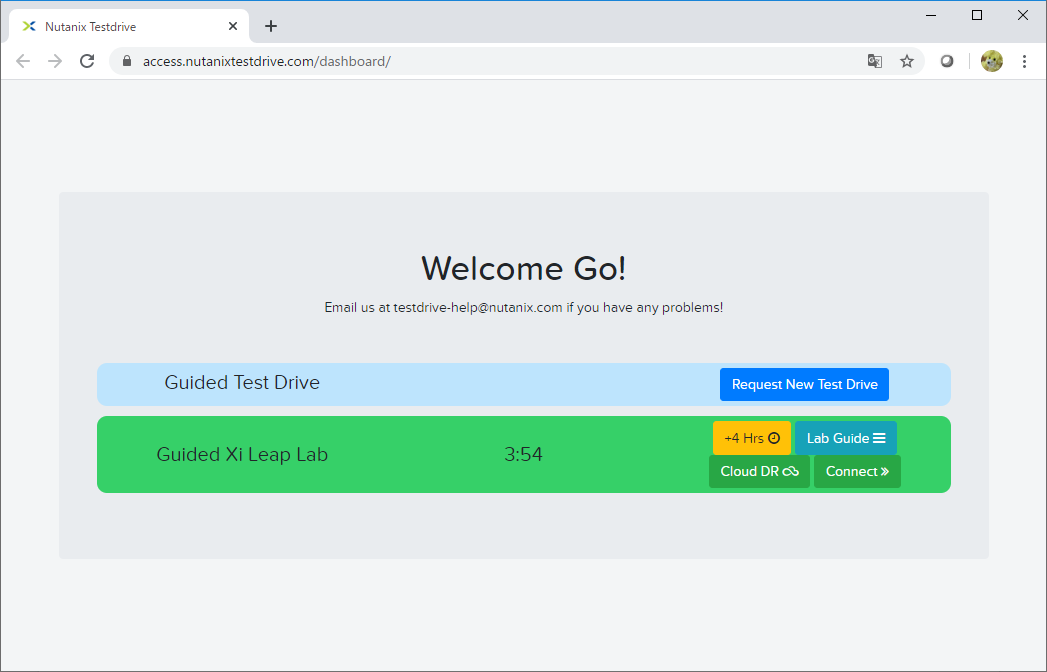
Task: Click Request New Test Drive button
Action: 804,384
